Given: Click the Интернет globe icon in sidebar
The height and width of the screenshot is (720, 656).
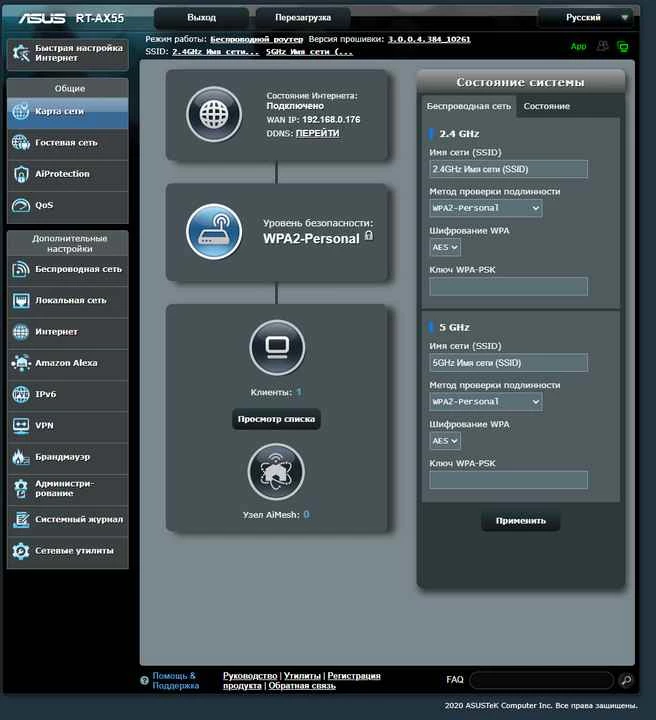Looking at the screenshot, I should coord(21,332).
